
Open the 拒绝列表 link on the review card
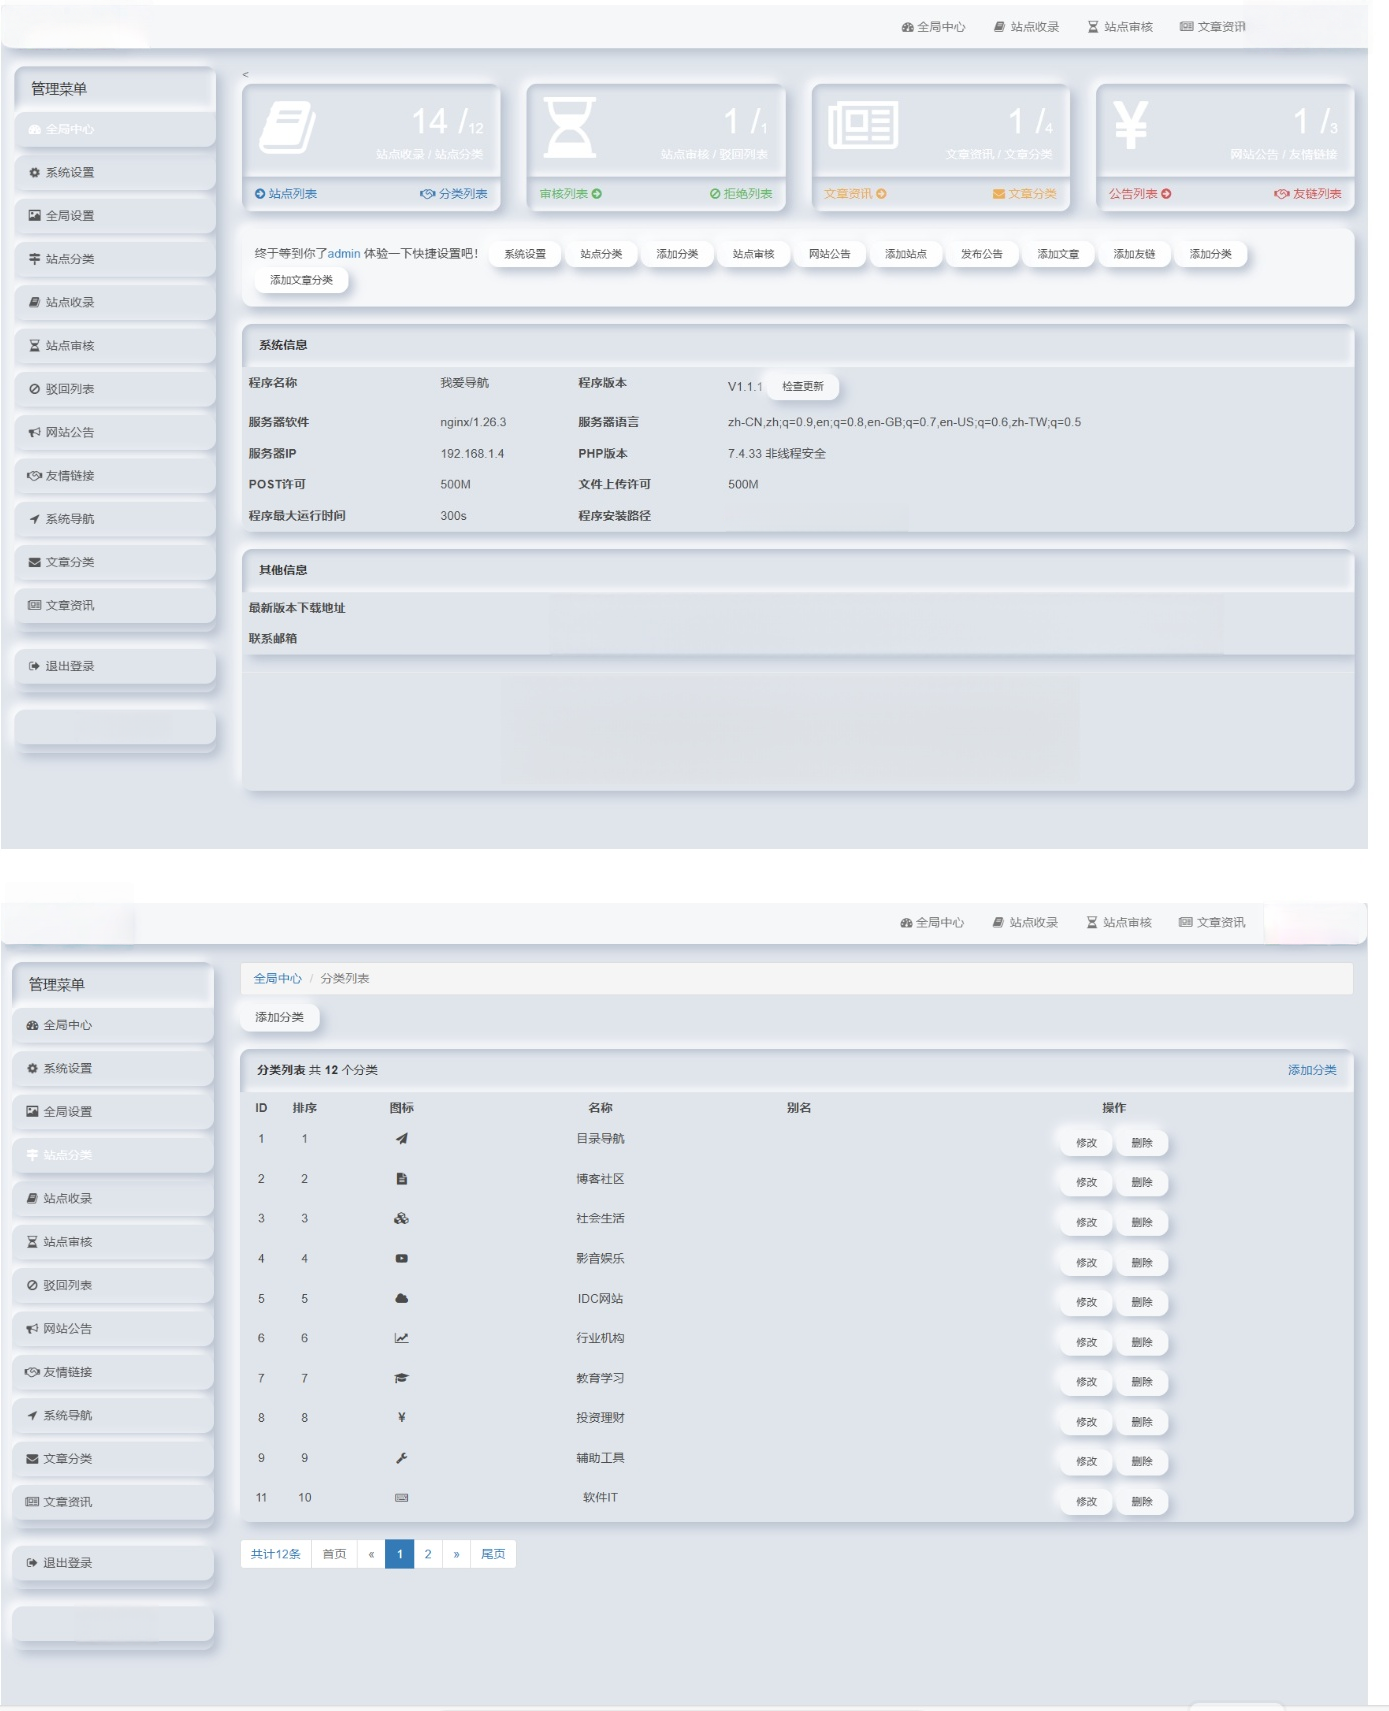pos(741,194)
